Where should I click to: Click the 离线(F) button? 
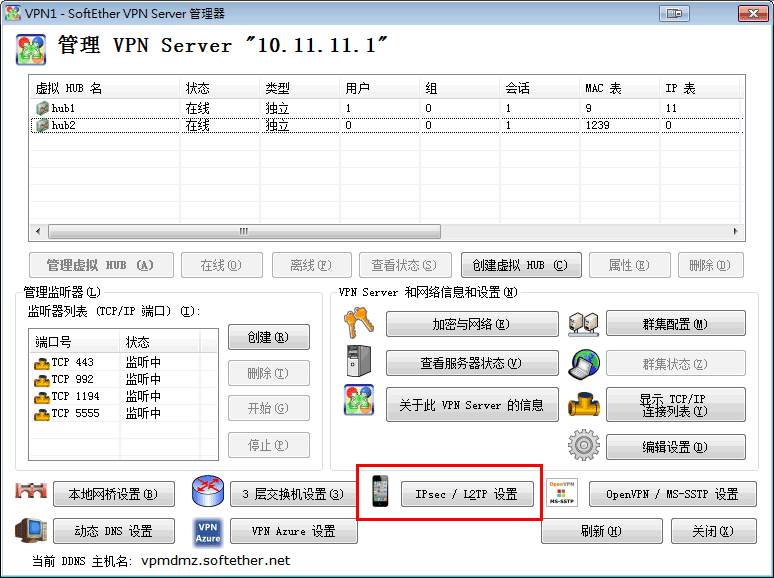click(311, 265)
